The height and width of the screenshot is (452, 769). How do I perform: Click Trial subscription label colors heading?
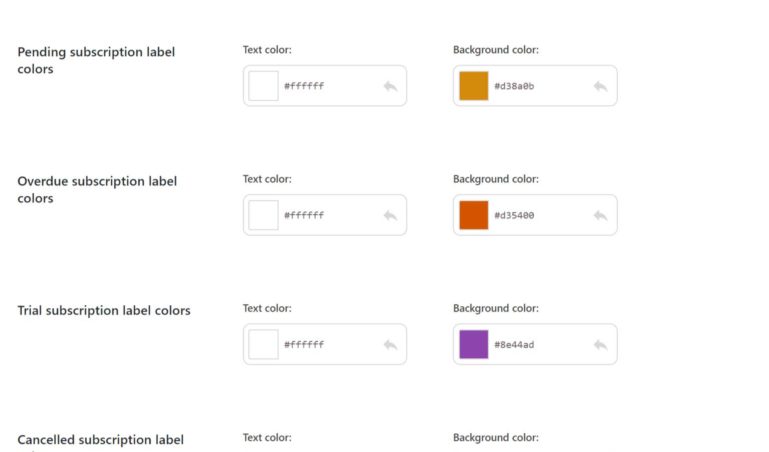104,310
